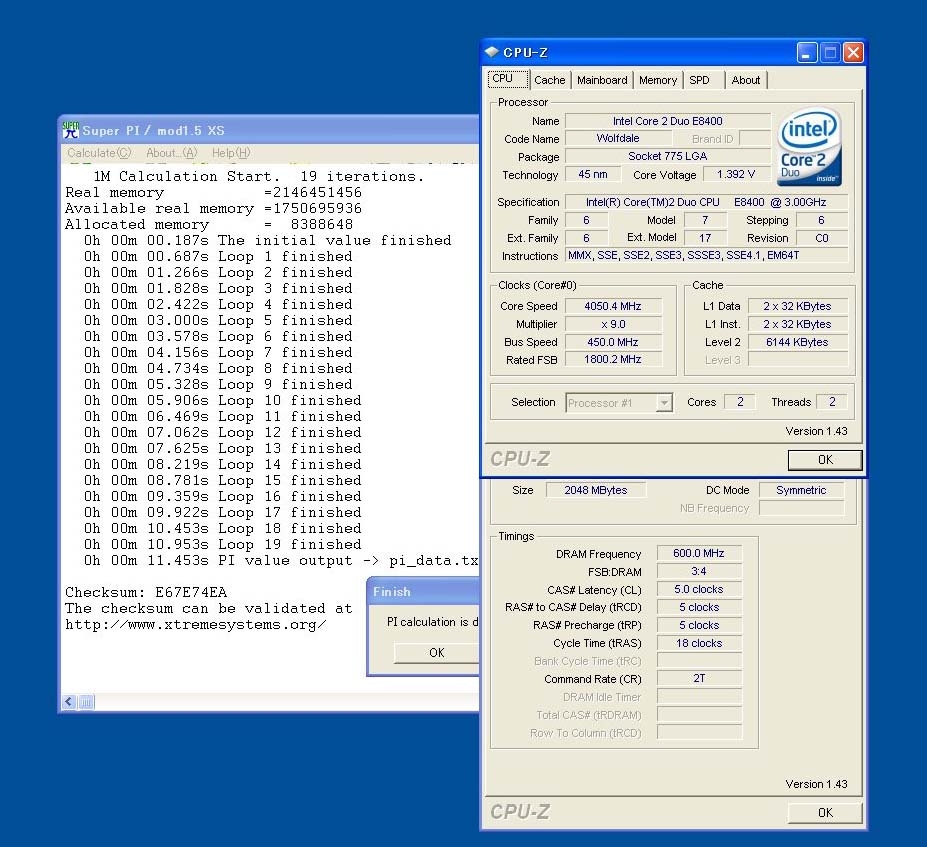
Task: Click the Size 2048 MBytes value
Action: coord(596,490)
